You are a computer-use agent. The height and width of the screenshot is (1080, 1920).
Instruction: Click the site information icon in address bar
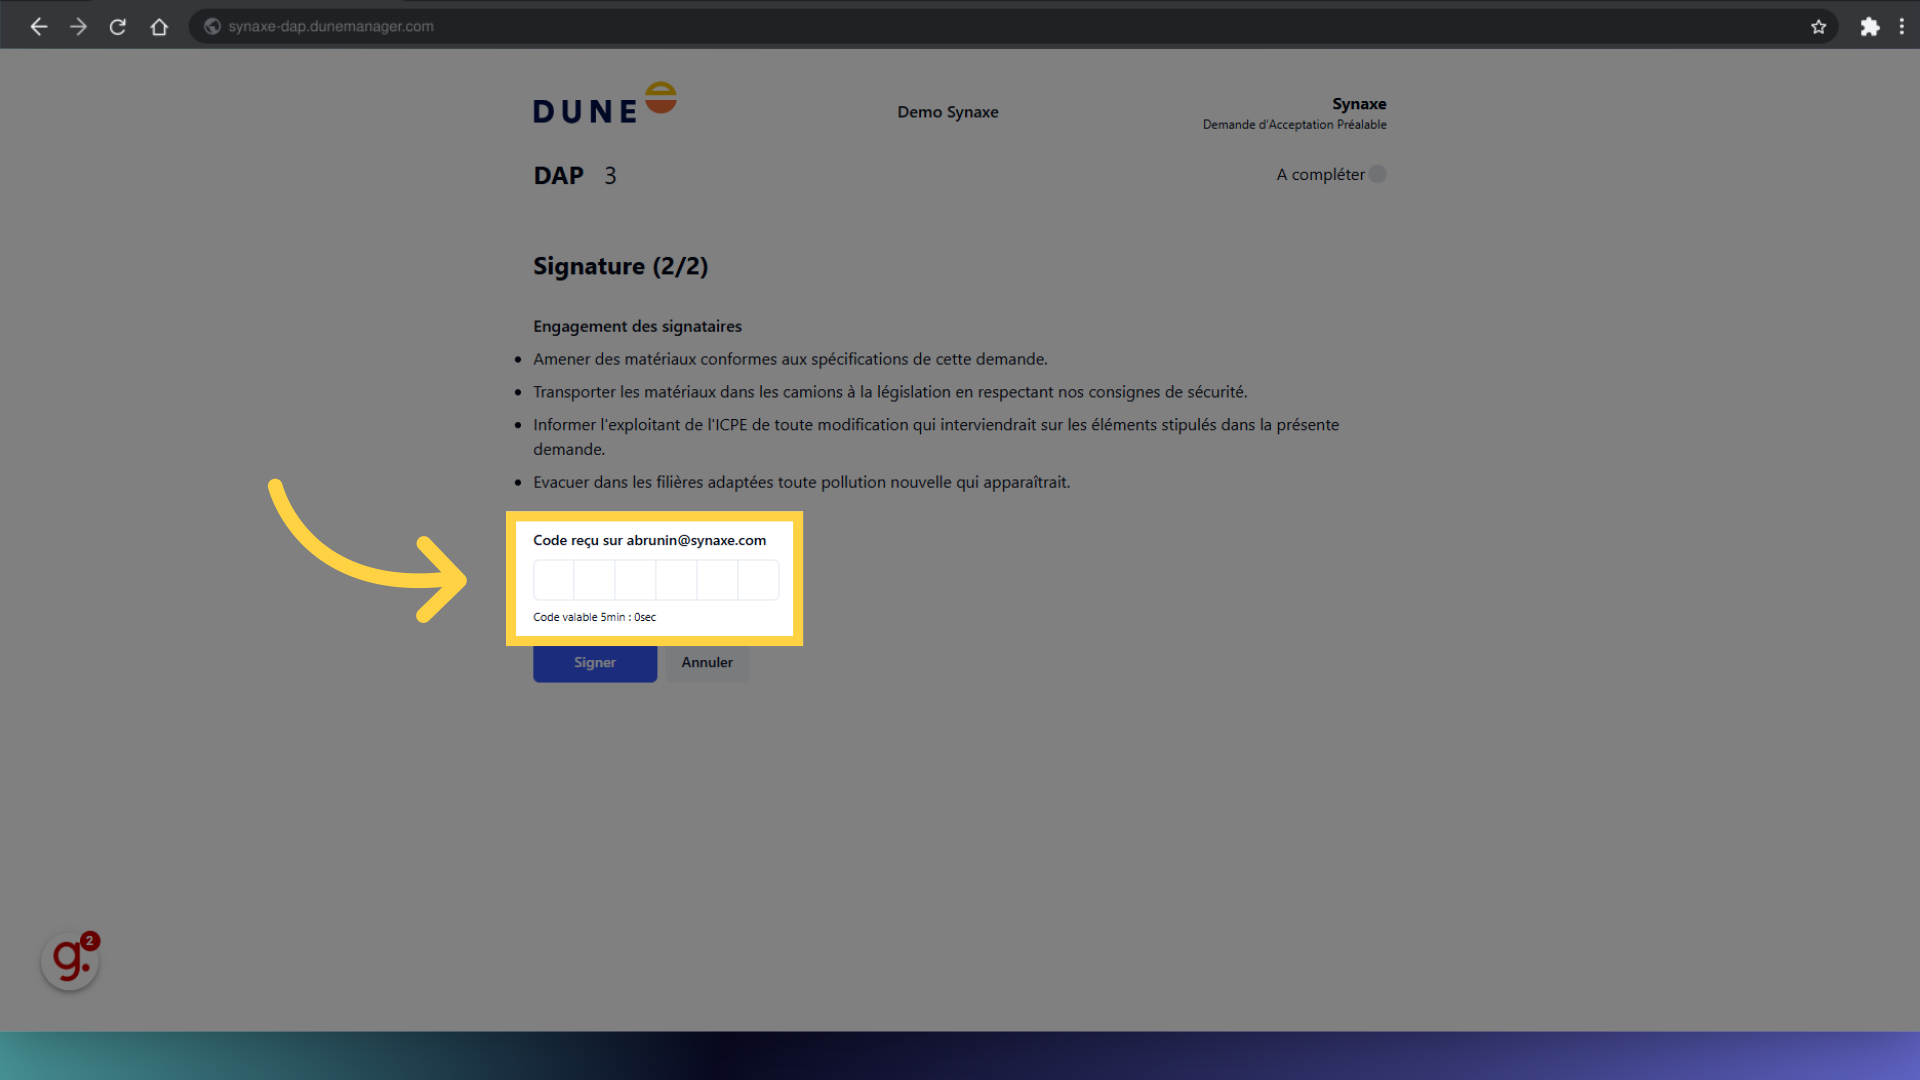[211, 26]
